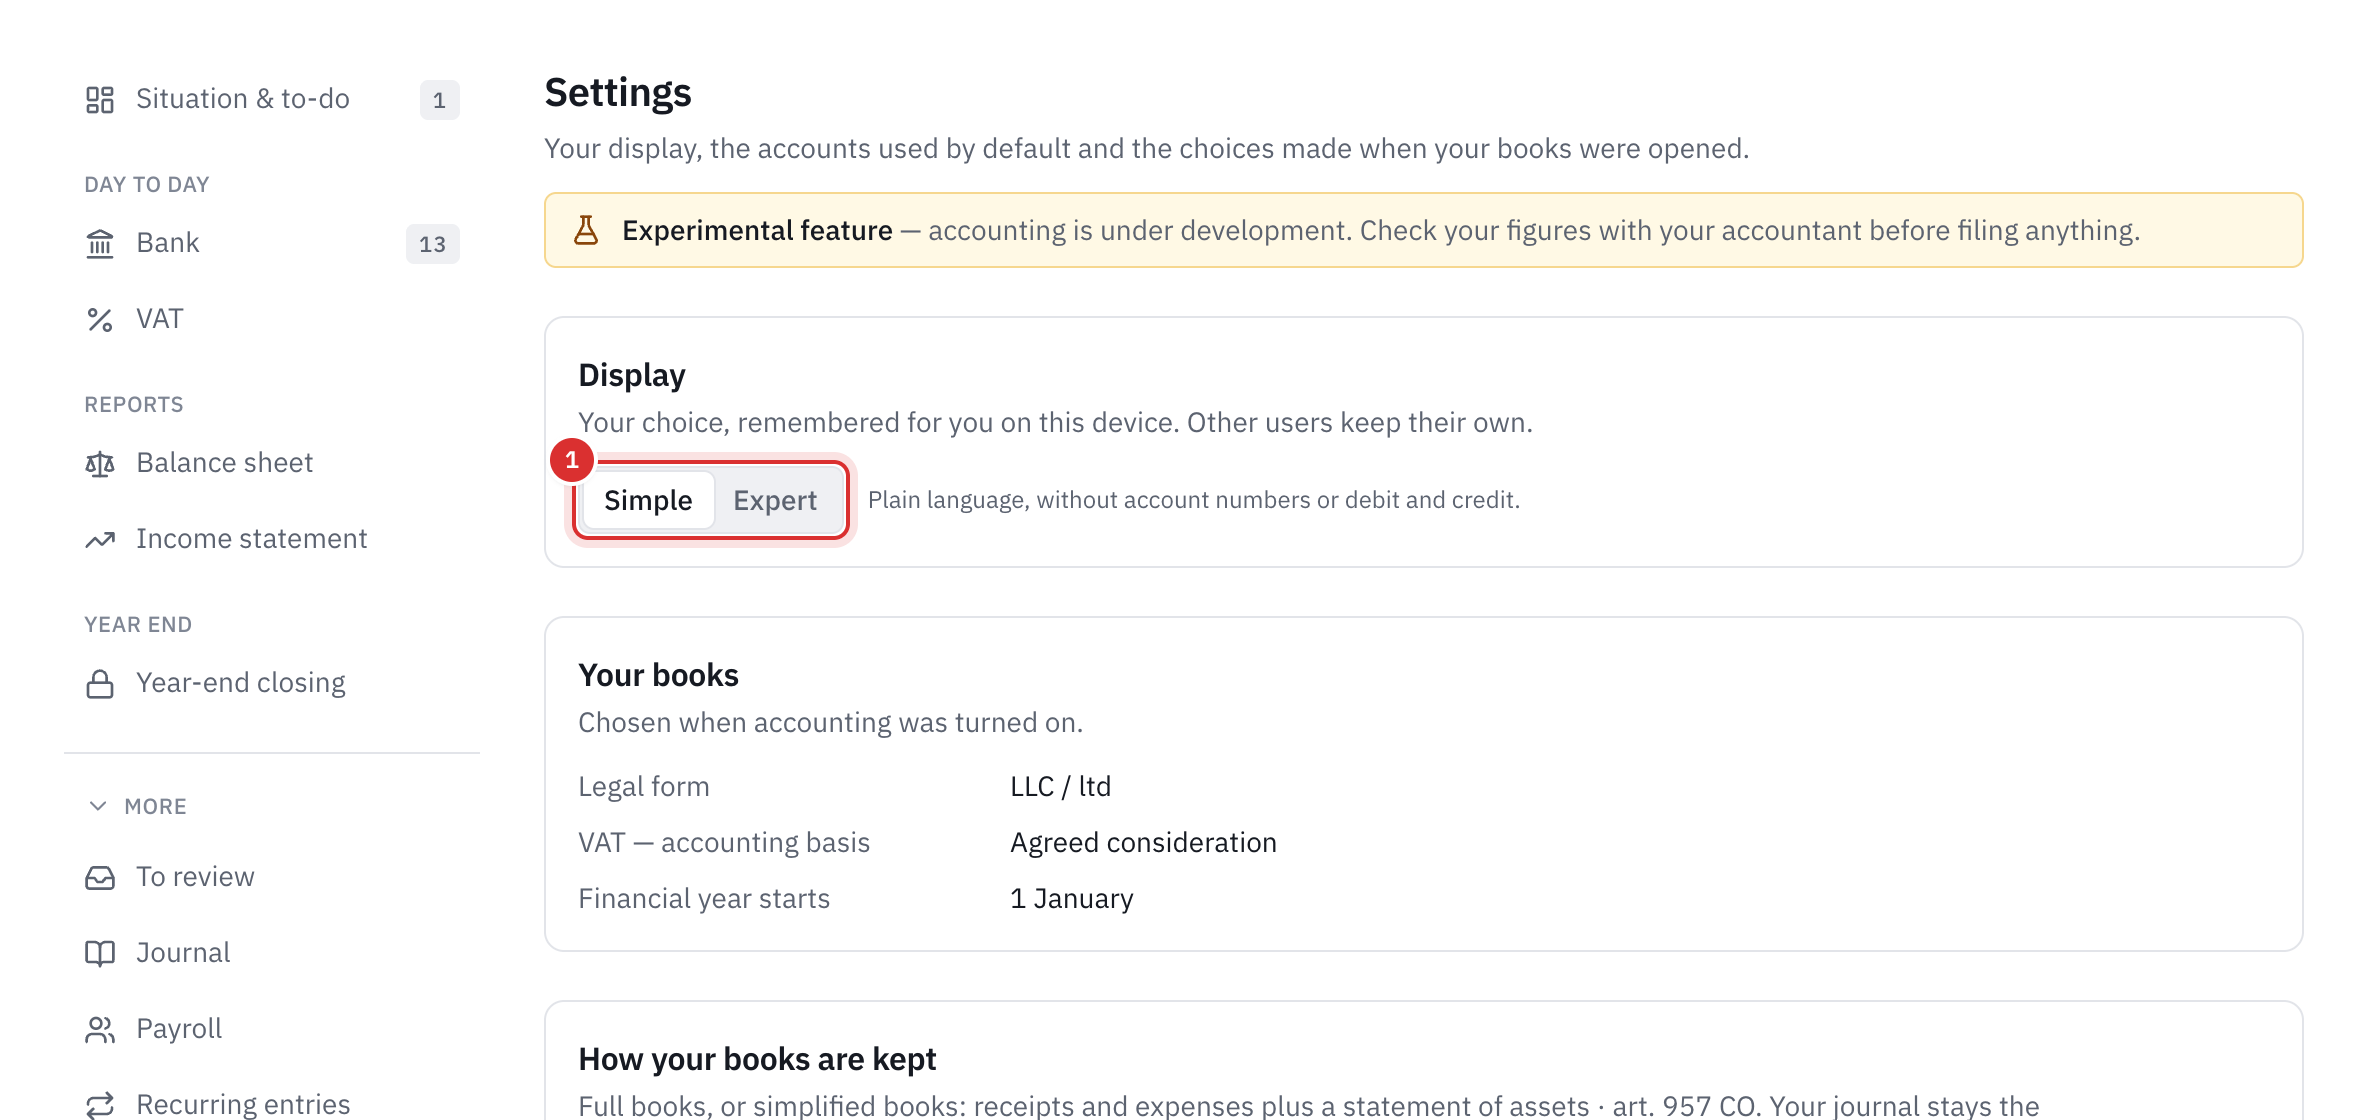Click the 'Plain language' description text
This screenshot has width=2368, height=1120.
pos(1194,500)
